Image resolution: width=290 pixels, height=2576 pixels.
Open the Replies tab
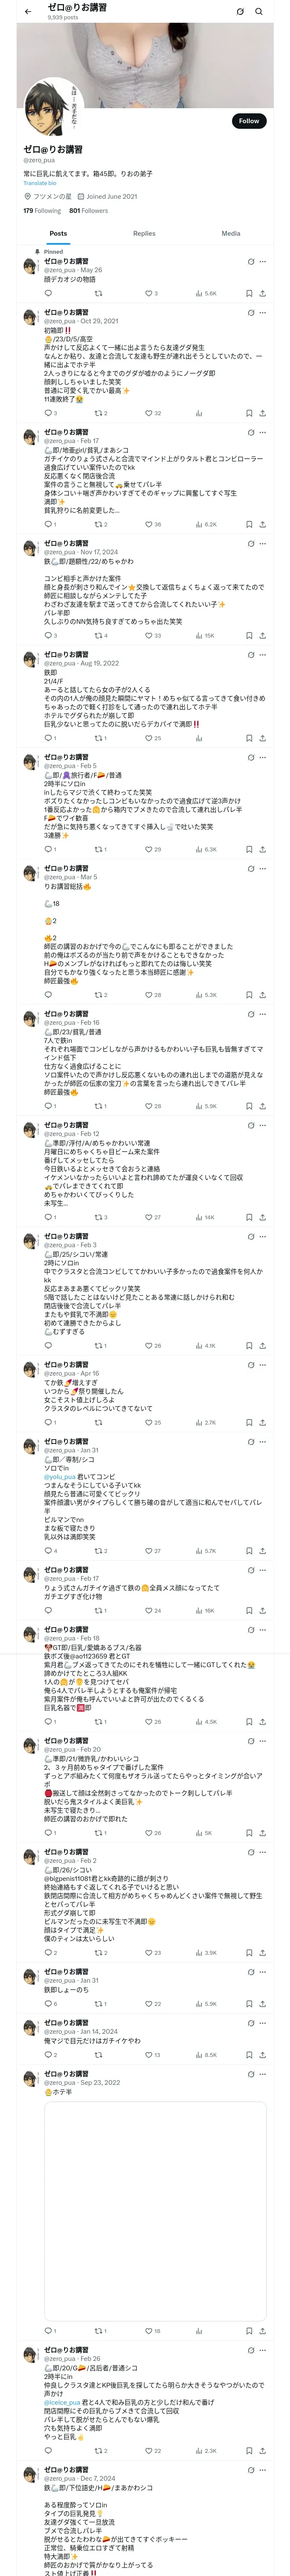(144, 233)
